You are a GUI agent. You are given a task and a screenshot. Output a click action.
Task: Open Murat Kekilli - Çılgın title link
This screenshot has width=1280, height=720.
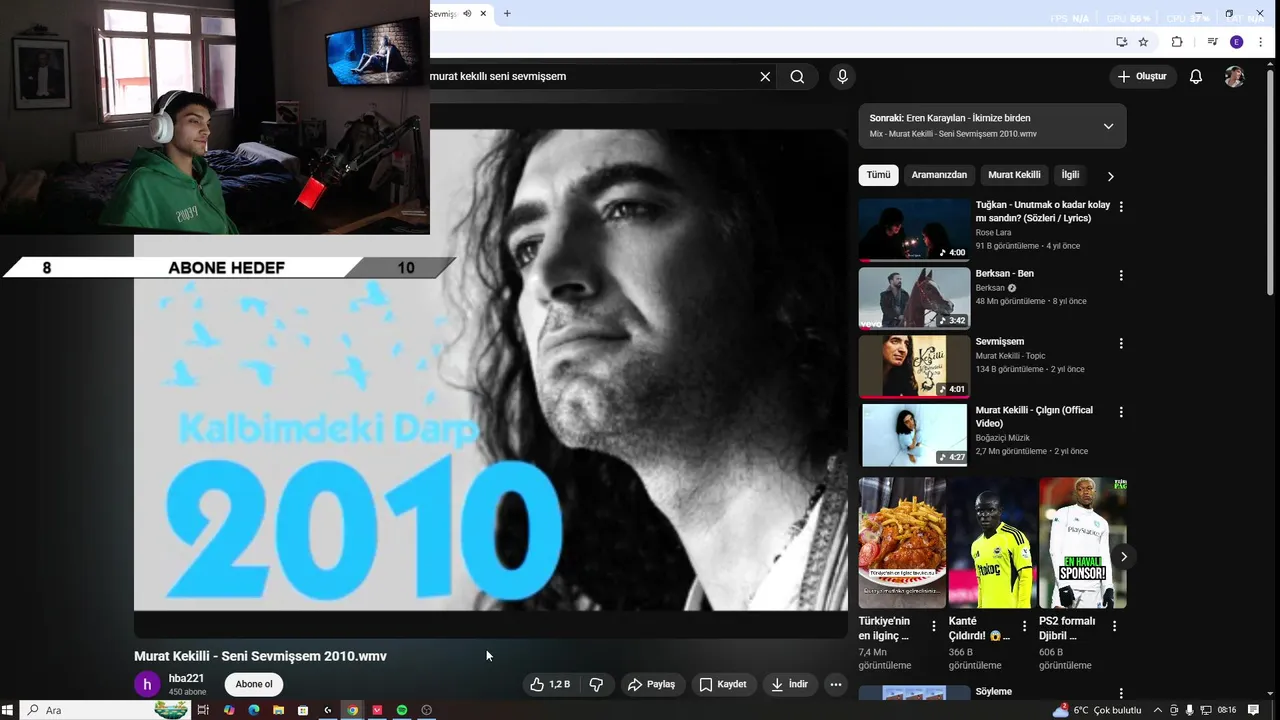(1034, 416)
